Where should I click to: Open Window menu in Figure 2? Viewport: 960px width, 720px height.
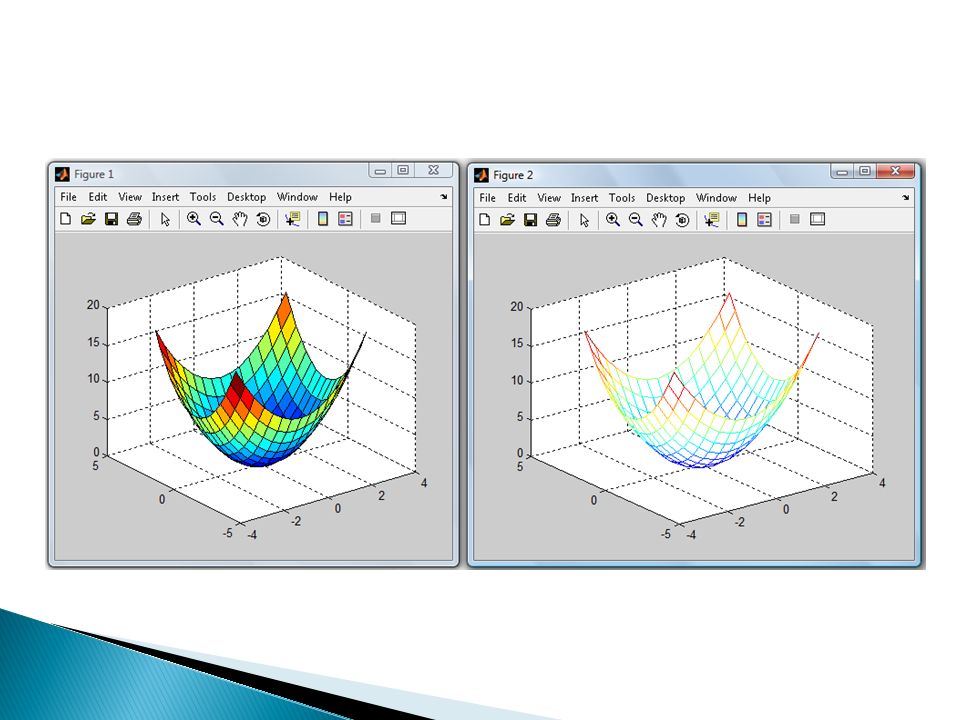click(x=716, y=198)
